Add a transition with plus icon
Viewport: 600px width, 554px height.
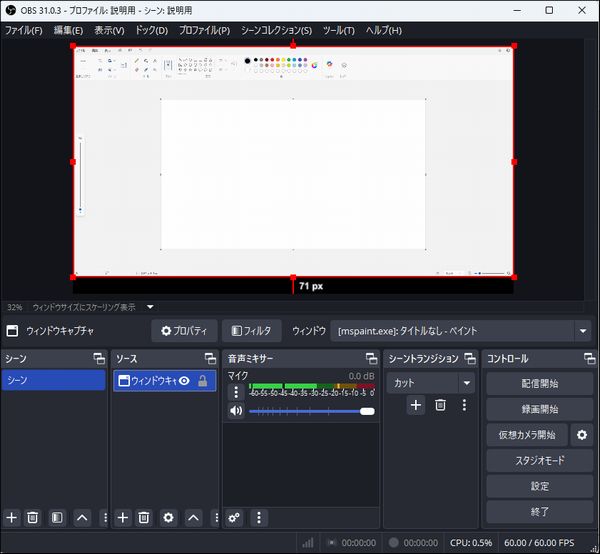click(x=416, y=405)
